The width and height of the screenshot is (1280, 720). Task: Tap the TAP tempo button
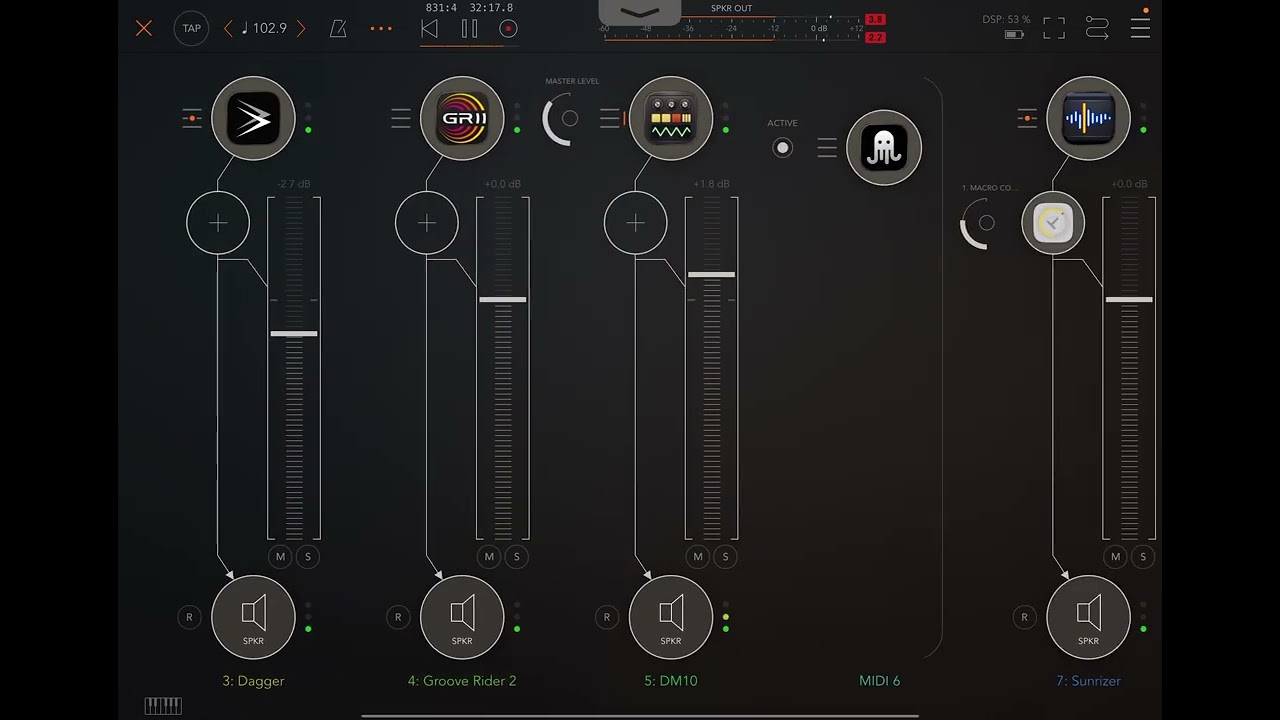tap(191, 28)
